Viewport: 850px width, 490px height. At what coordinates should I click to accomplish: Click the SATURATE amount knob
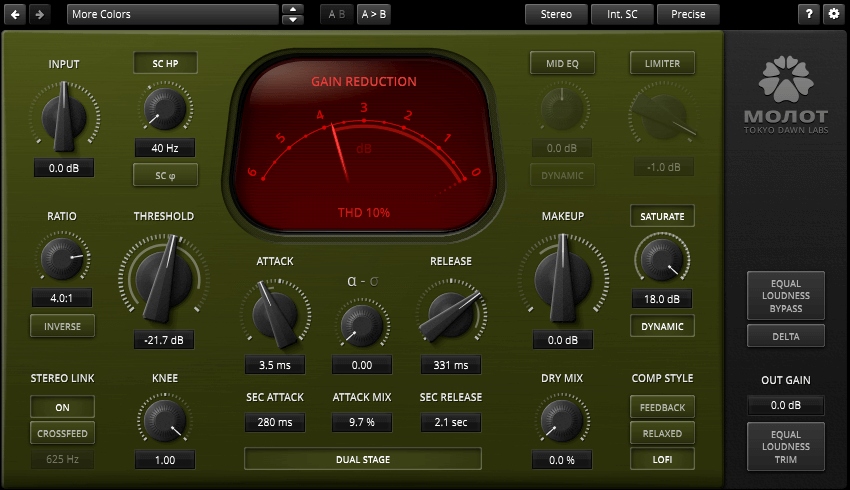tap(662, 259)
